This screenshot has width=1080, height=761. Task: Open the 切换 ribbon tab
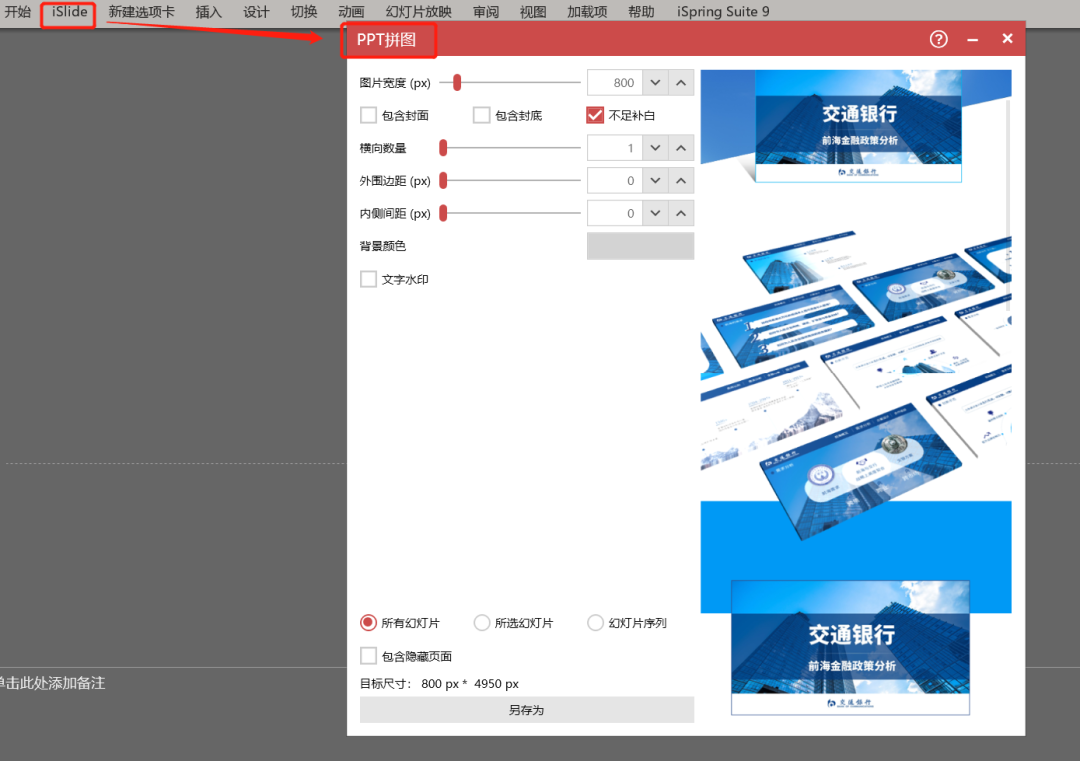(304, 12)
